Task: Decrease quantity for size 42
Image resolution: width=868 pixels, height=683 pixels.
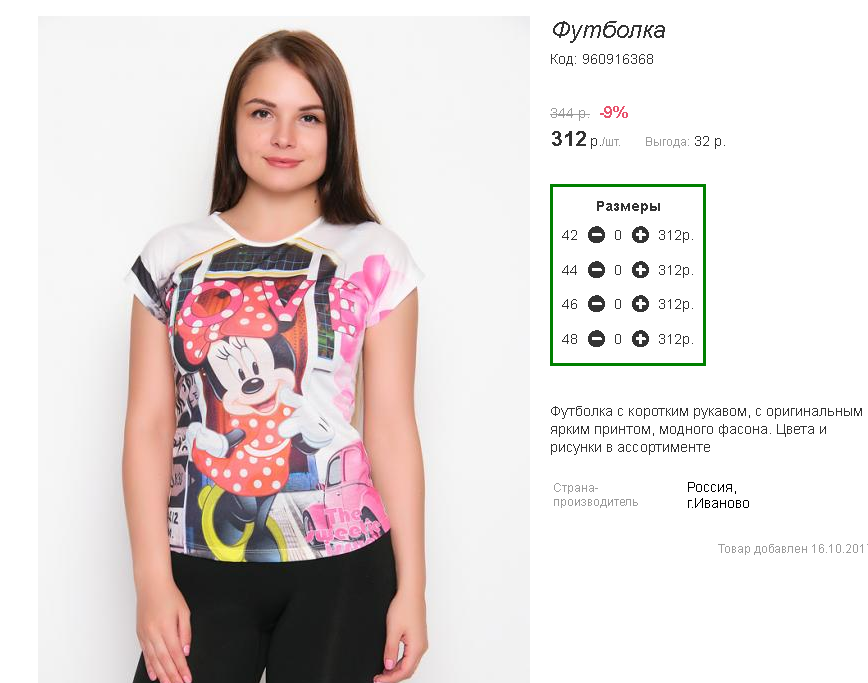Action: [596, 235]
